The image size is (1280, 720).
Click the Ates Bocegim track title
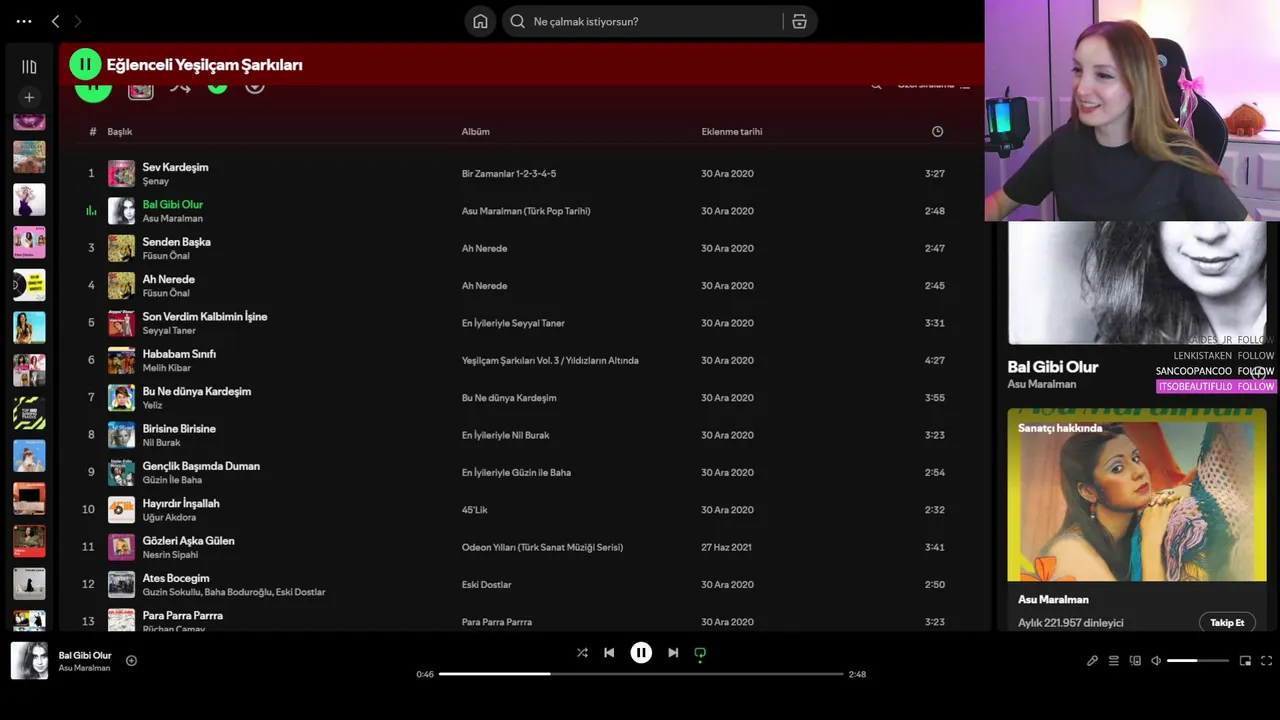click(x=176, y=578)
